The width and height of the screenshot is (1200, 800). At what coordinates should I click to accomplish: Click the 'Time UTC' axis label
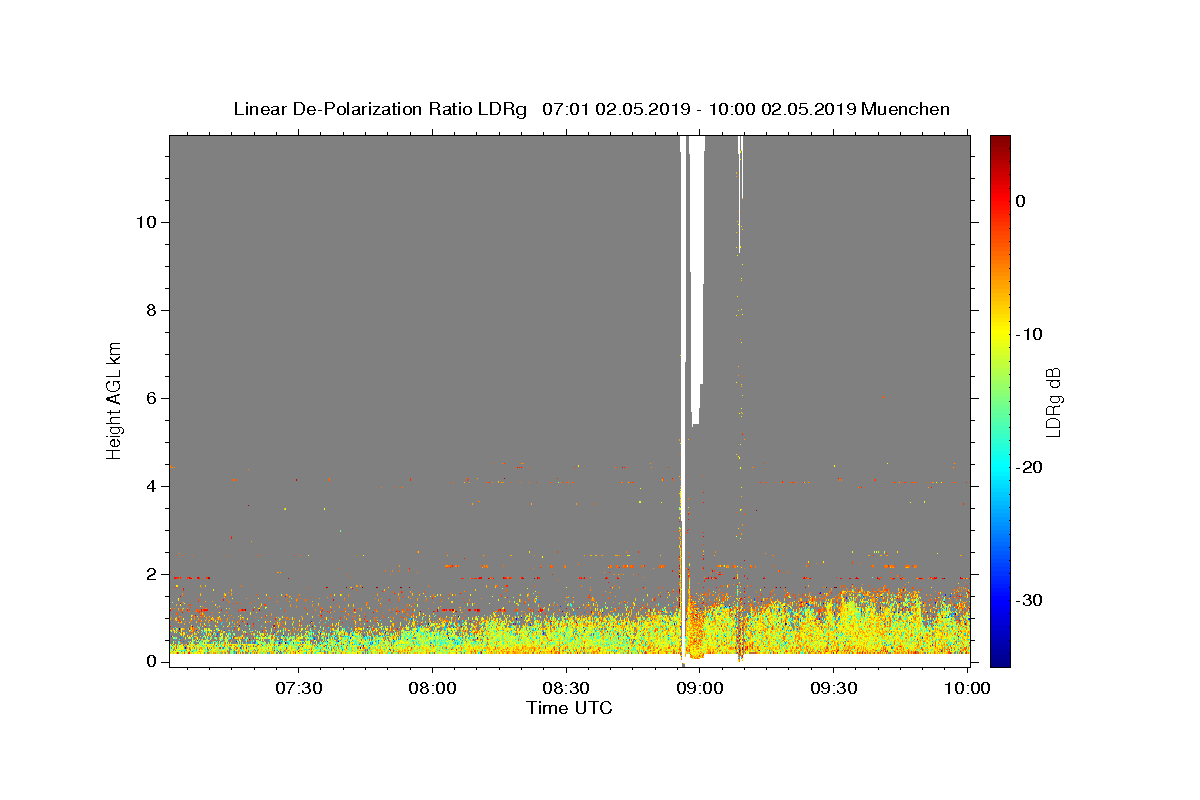point(569,708)
